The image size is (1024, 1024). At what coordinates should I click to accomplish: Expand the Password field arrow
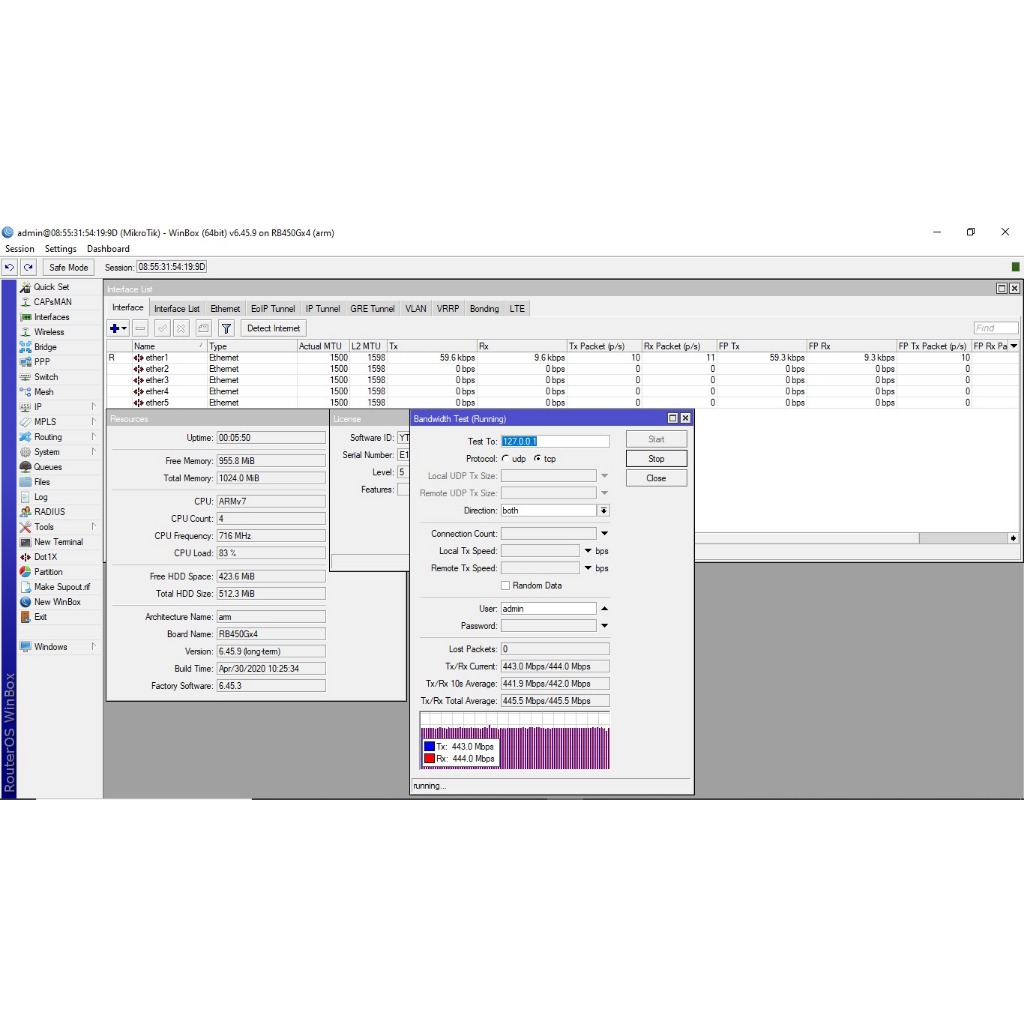(604, 626)
